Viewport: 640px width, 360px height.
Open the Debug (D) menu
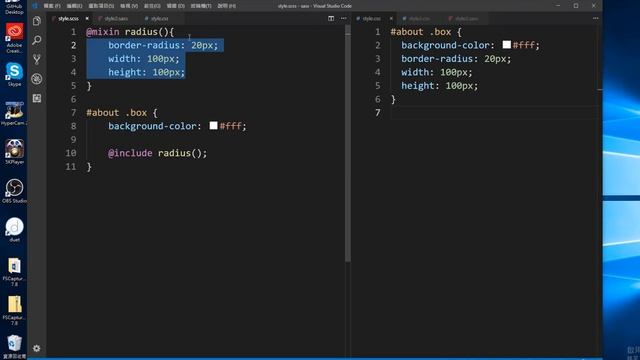point(176,6)
